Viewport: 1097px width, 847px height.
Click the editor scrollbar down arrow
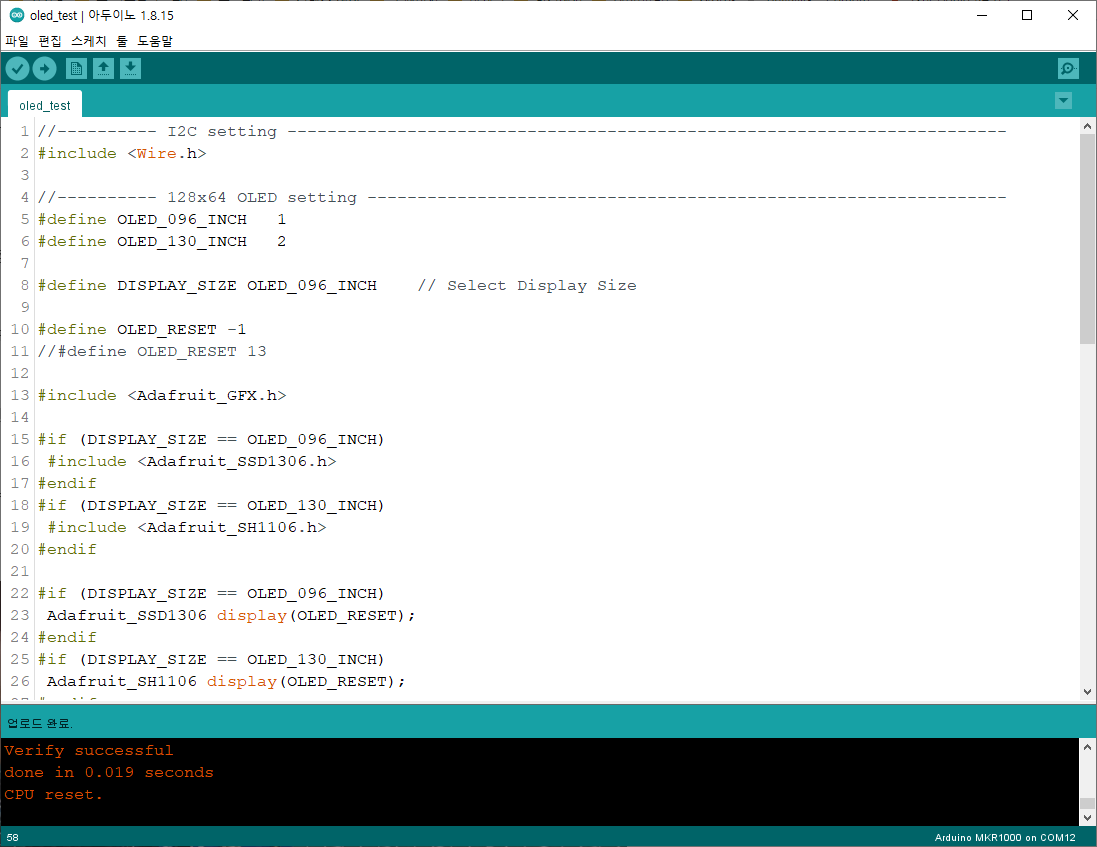(1087, 692)
